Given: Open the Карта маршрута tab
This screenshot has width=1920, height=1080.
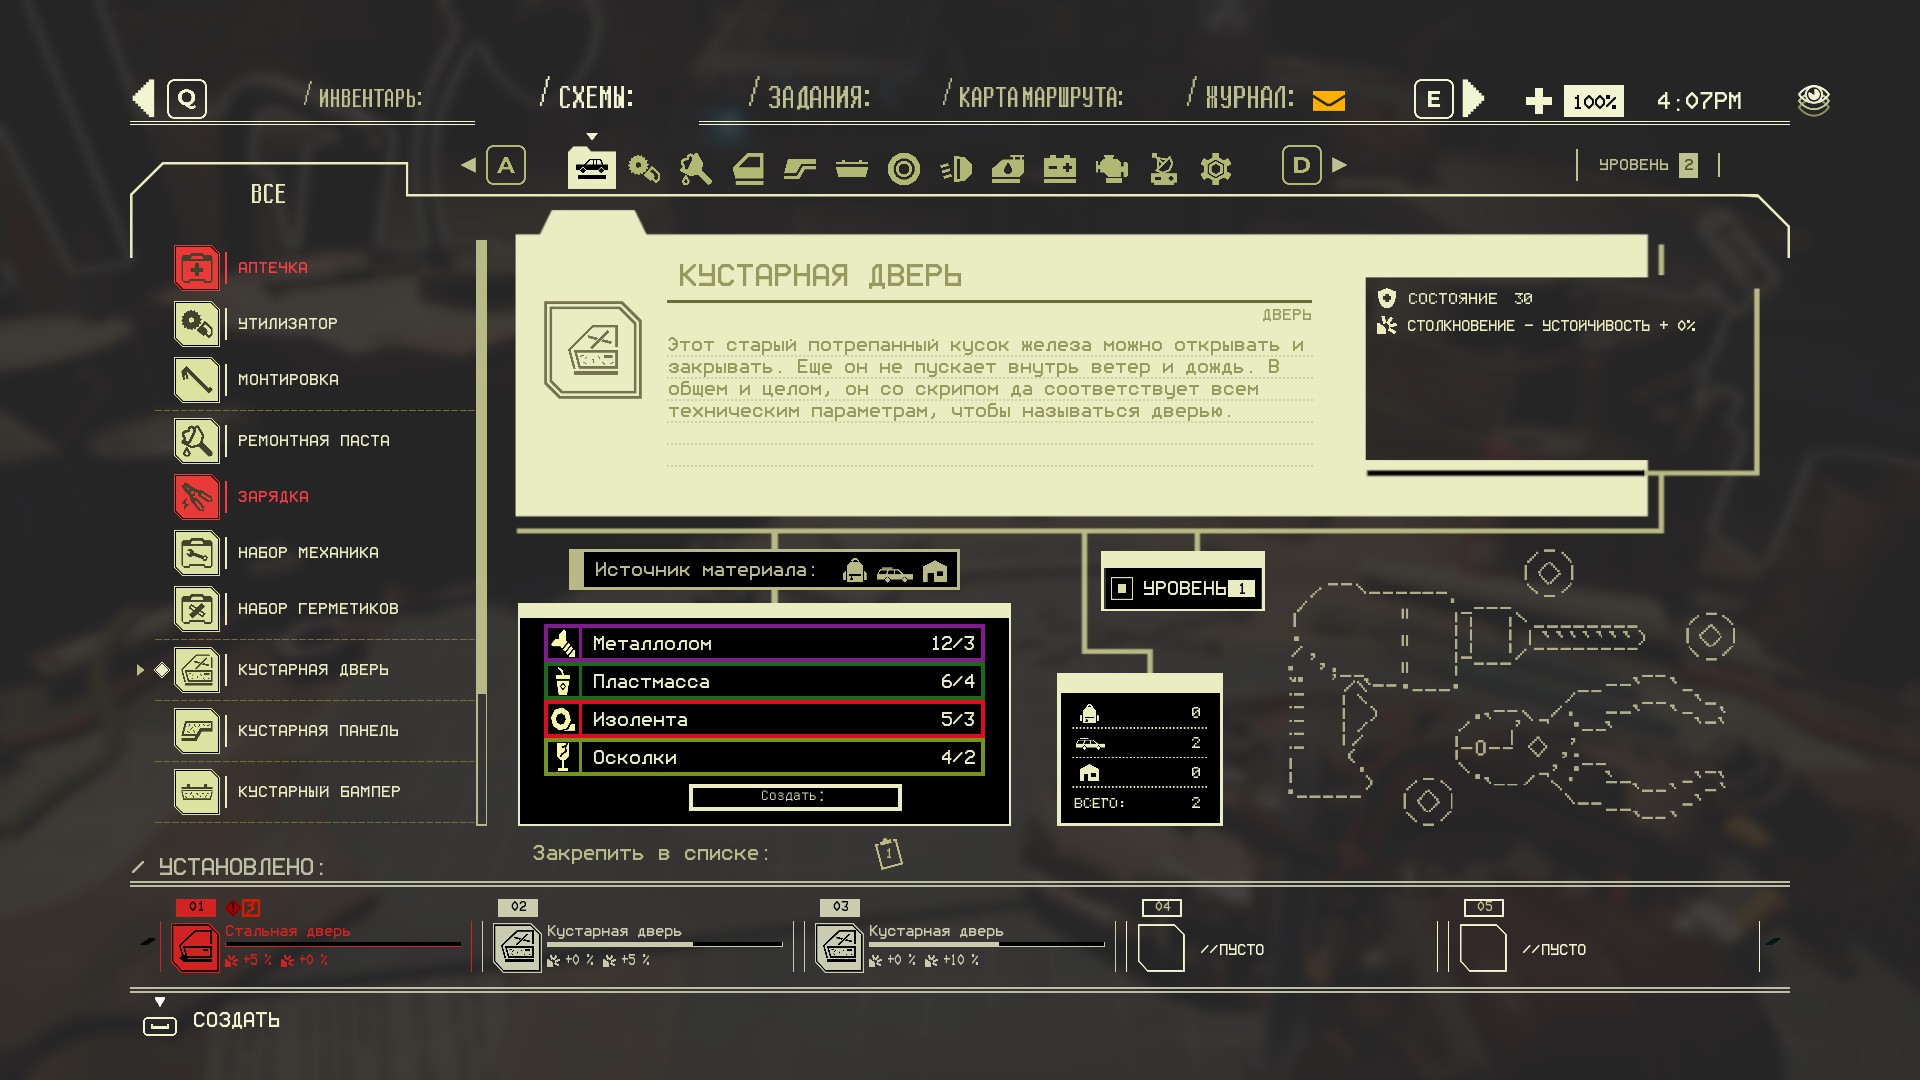Looking at the screenshot, I should (1040, 98).
